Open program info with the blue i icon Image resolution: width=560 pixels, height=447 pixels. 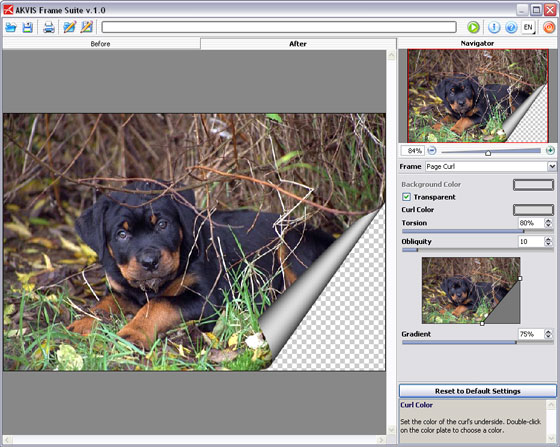494,27
